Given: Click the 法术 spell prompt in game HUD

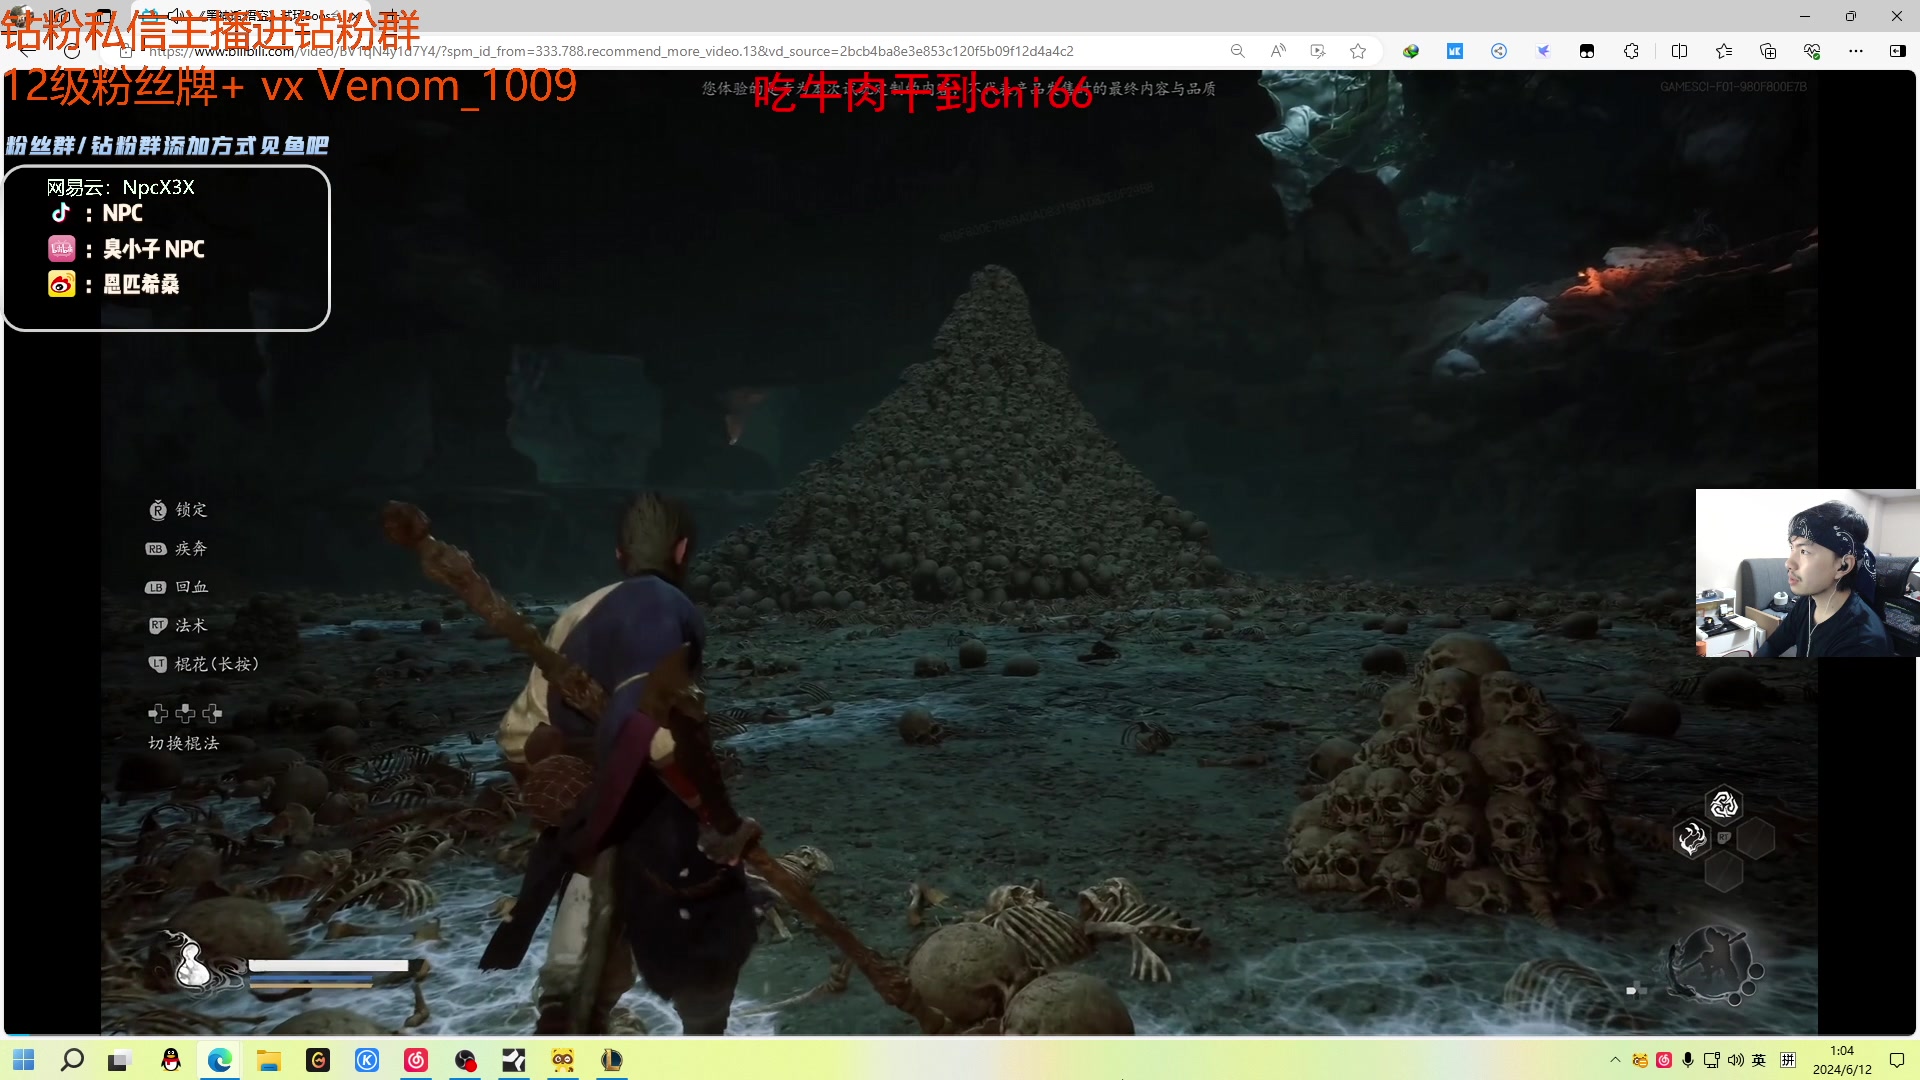Looking at the screenshot, I should (x=178, y=625).
